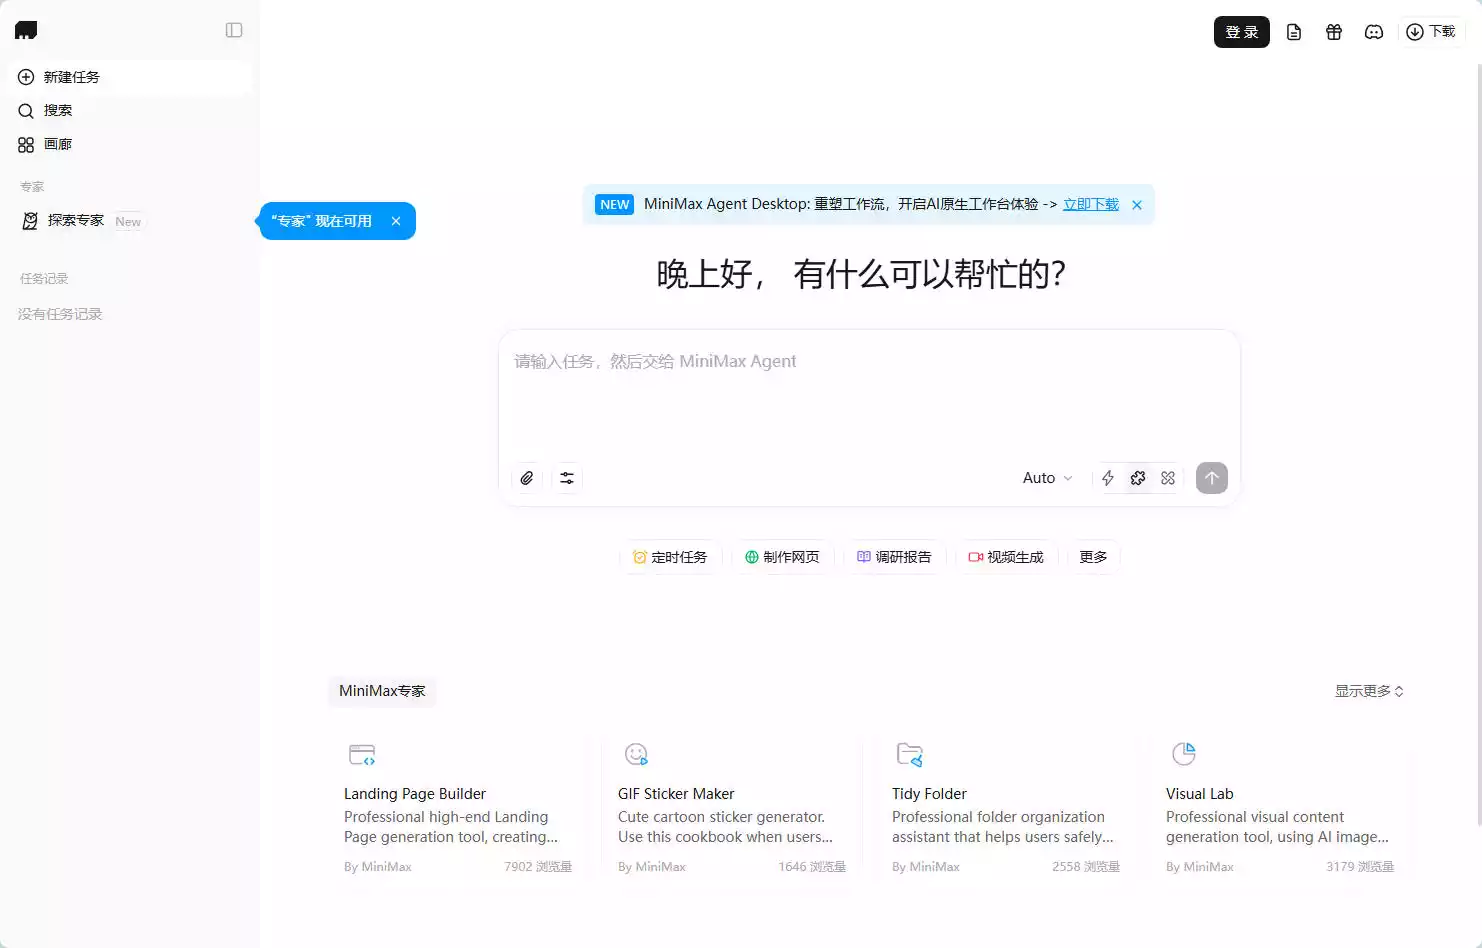Choose the 调研报告 quick action
This screenshot has width=1482, height=948.
pos(894,557)
